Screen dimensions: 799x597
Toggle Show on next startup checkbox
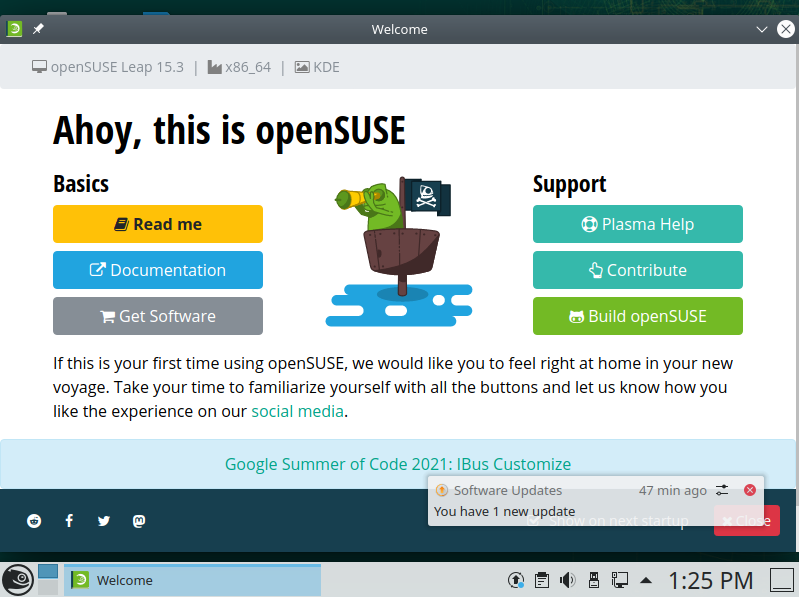[533, 521]
